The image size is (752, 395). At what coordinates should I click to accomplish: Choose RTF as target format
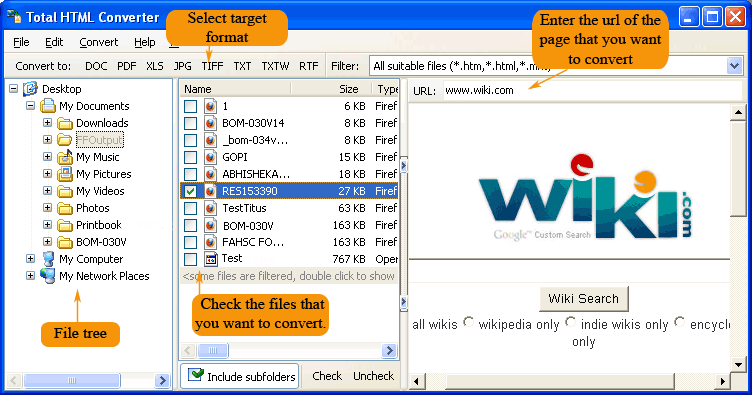[309, 66]
